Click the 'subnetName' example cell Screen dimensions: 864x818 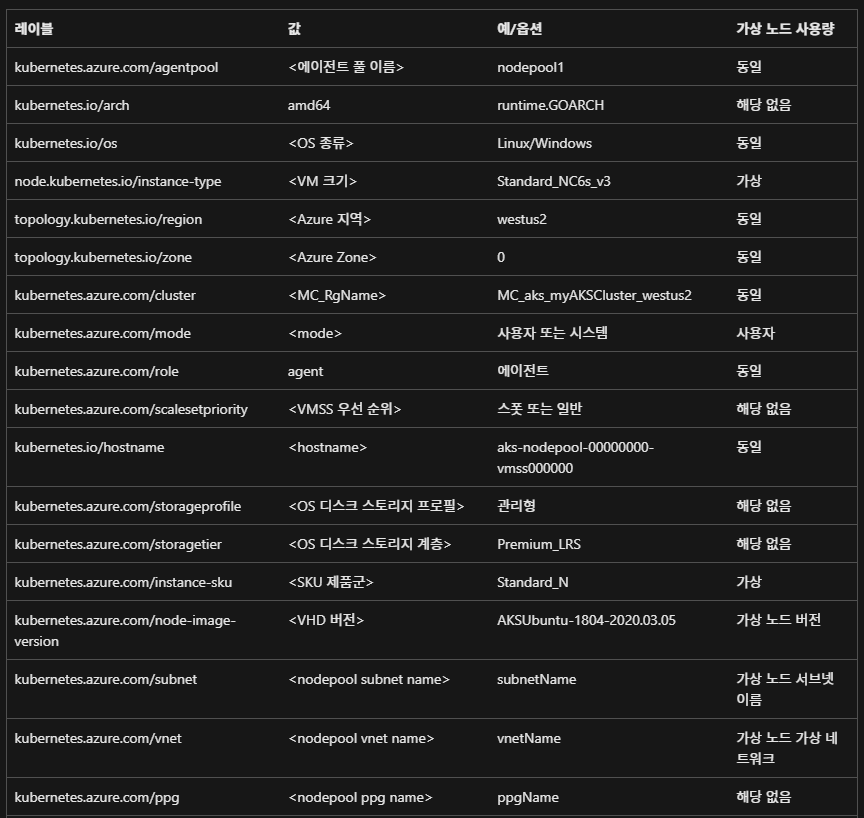[537, 679]
